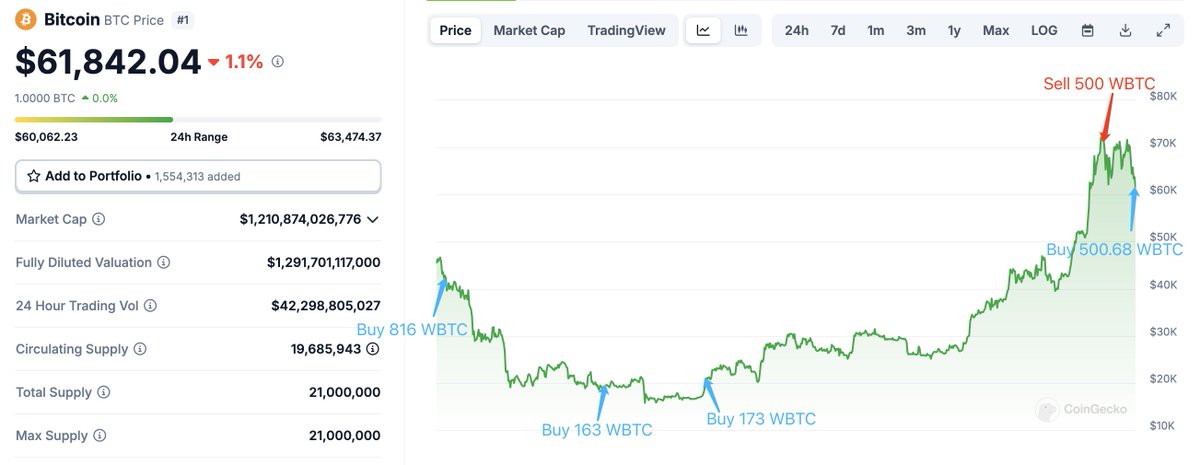
Task: Download the chart data
Action: 1125,30
